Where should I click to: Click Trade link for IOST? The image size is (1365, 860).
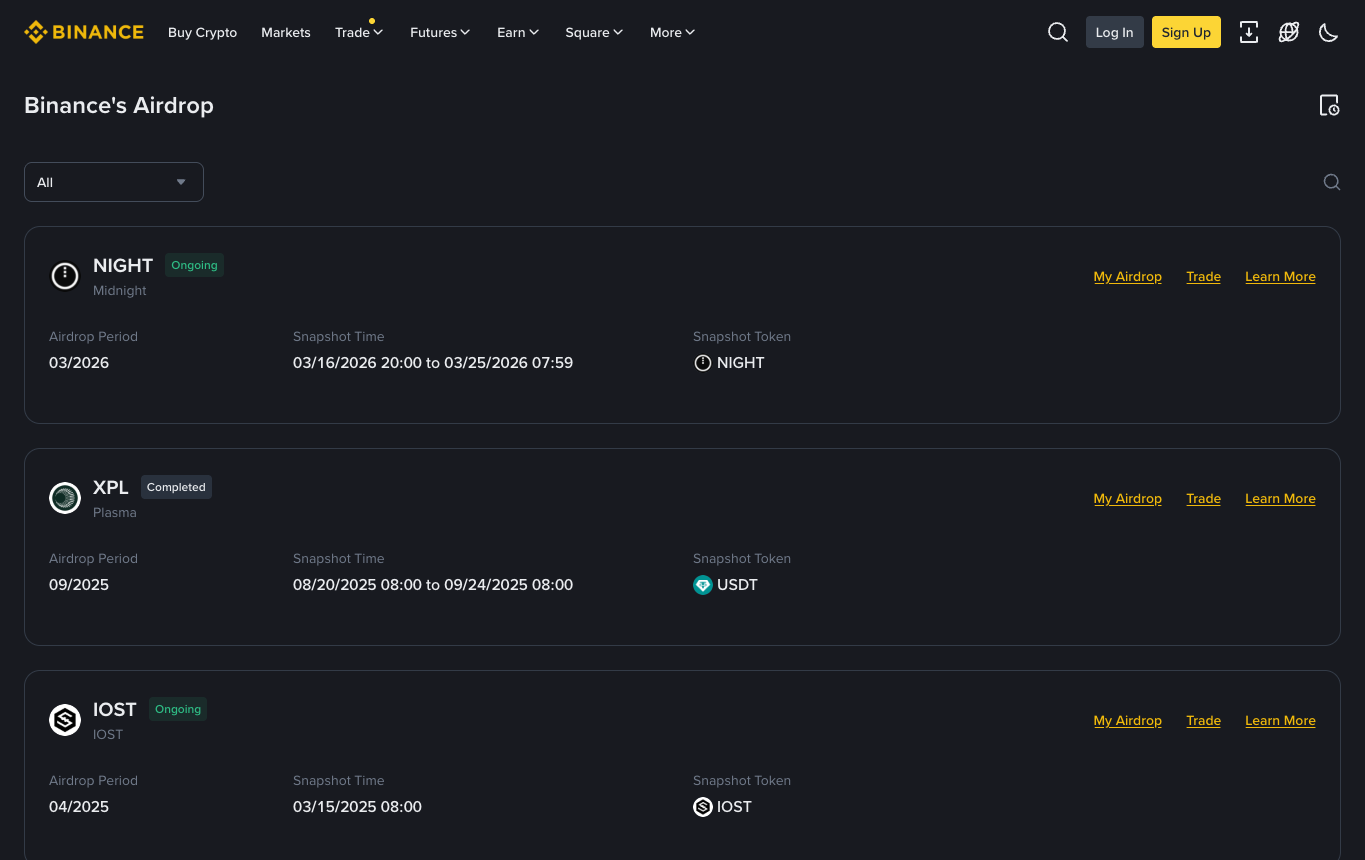(1203, 721)
